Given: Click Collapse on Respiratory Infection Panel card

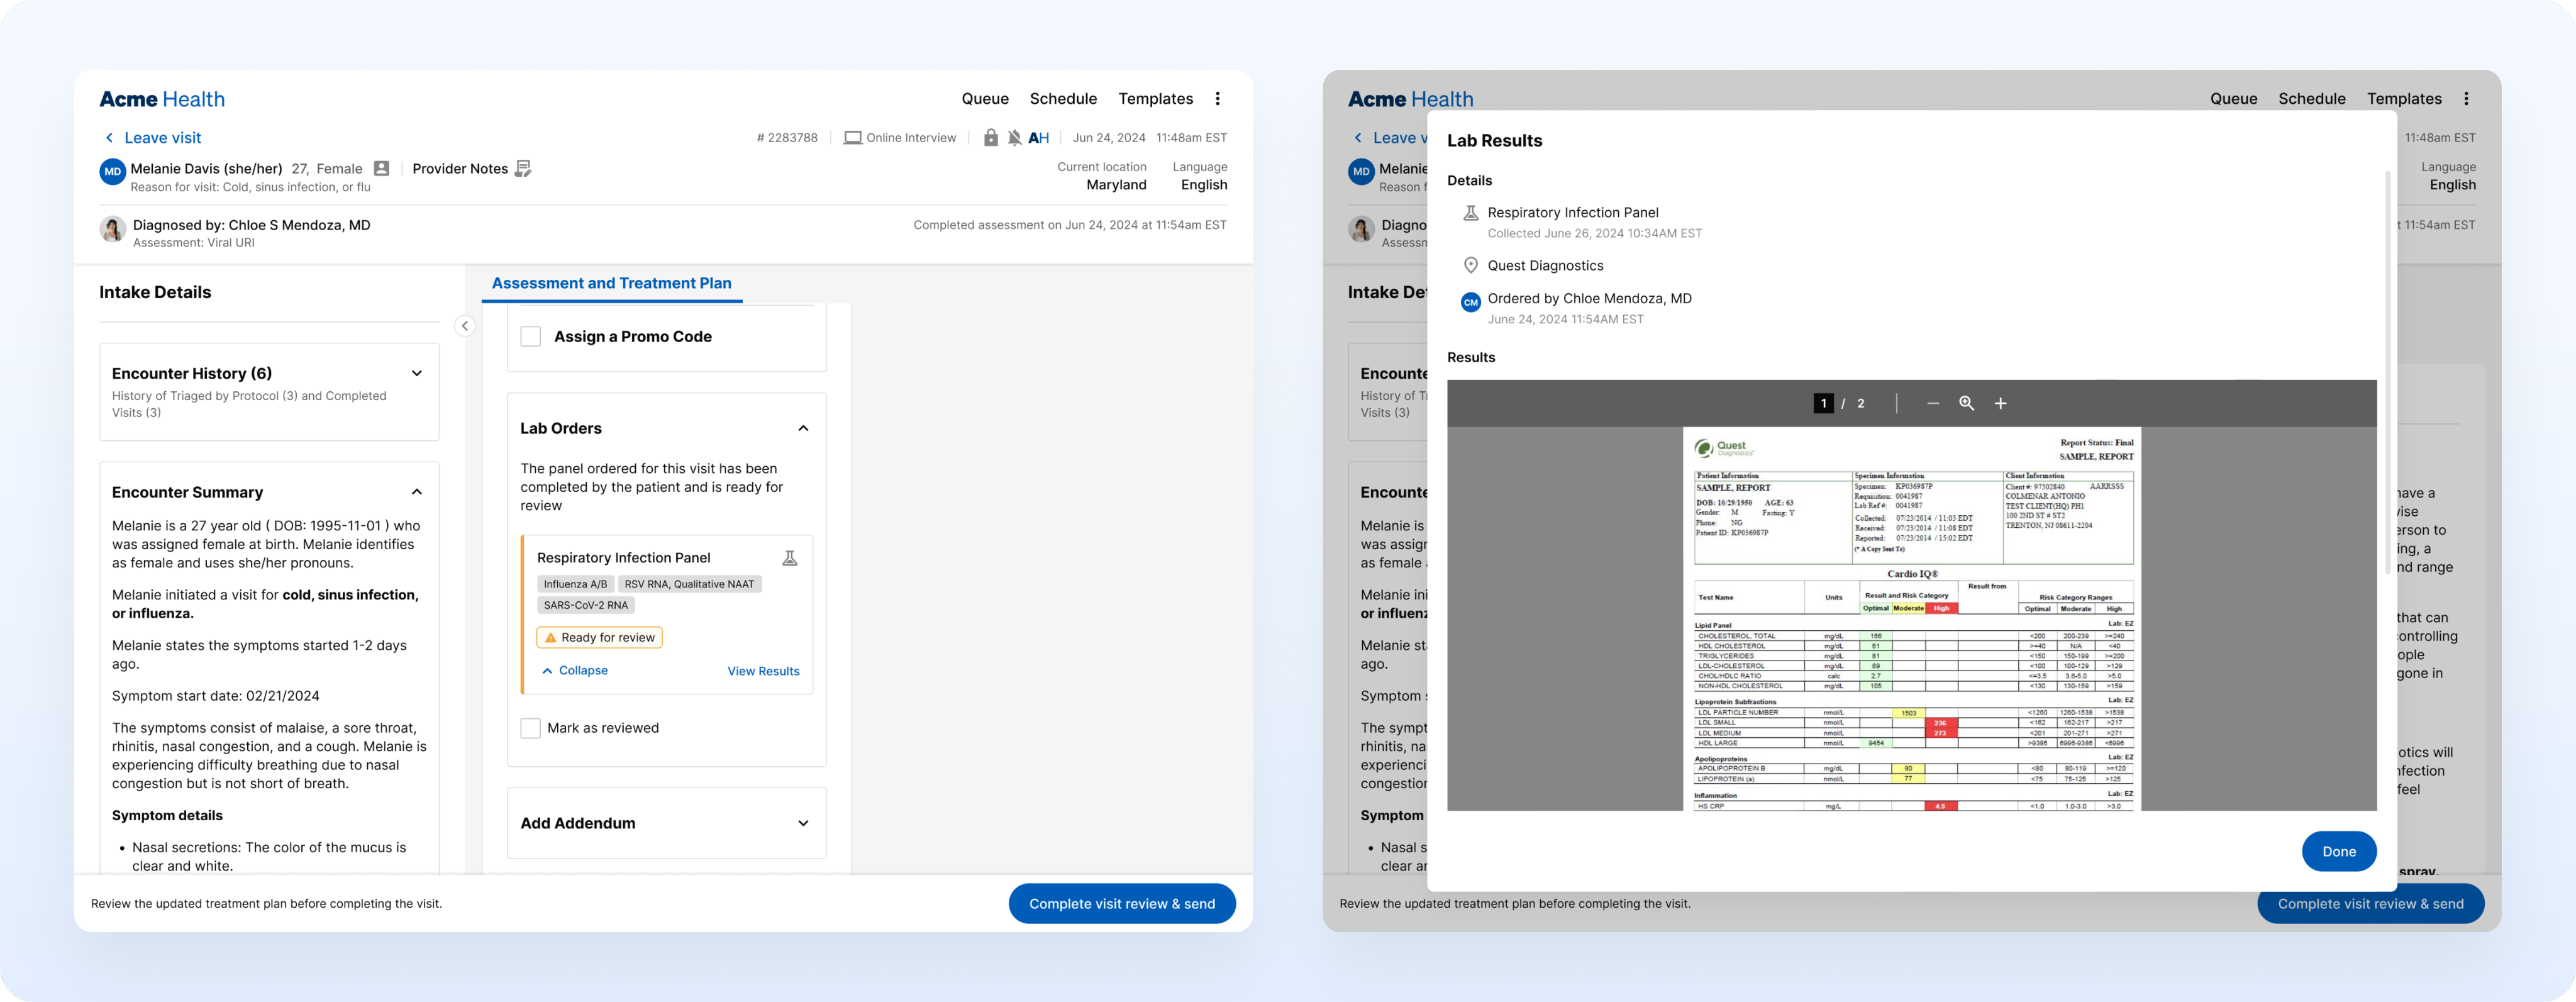Looking at the screenshot, I should (x=574, y=670).
